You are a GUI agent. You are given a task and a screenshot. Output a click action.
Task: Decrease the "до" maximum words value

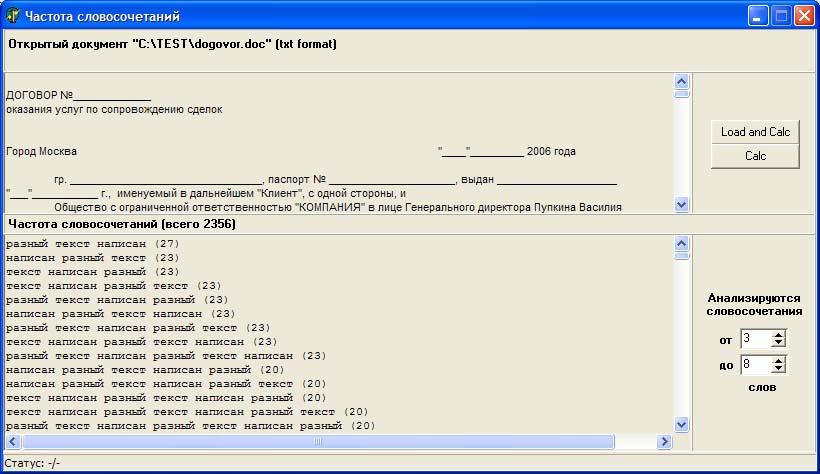pyautogui.click(x=779, y=369)
